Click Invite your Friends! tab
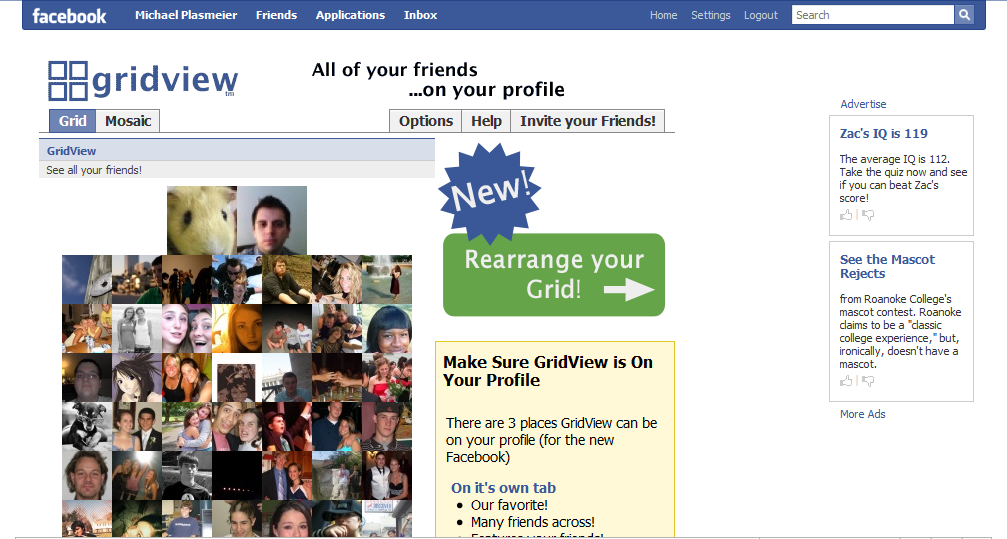The image size is (1007, 539). 588,121
